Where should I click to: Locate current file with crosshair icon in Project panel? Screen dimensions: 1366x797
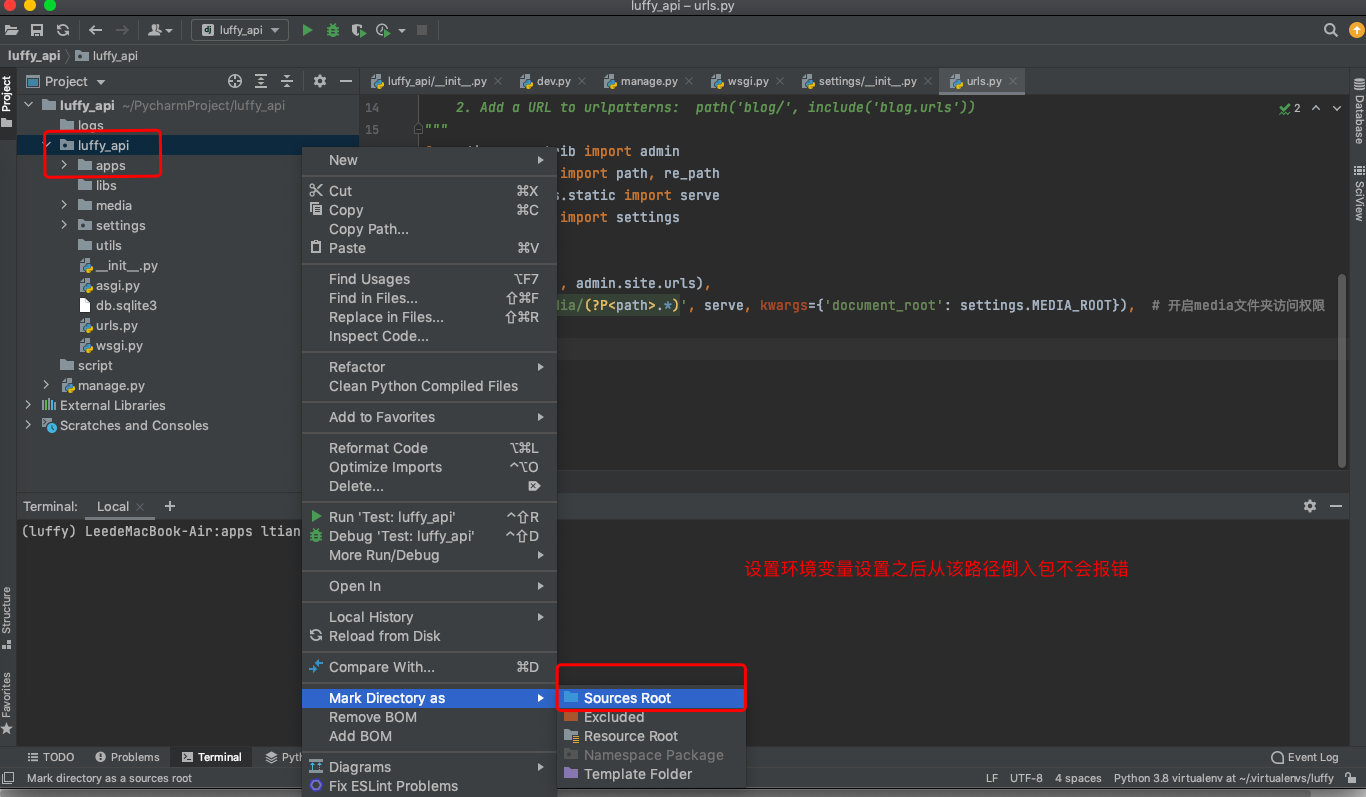coord(235,81)
